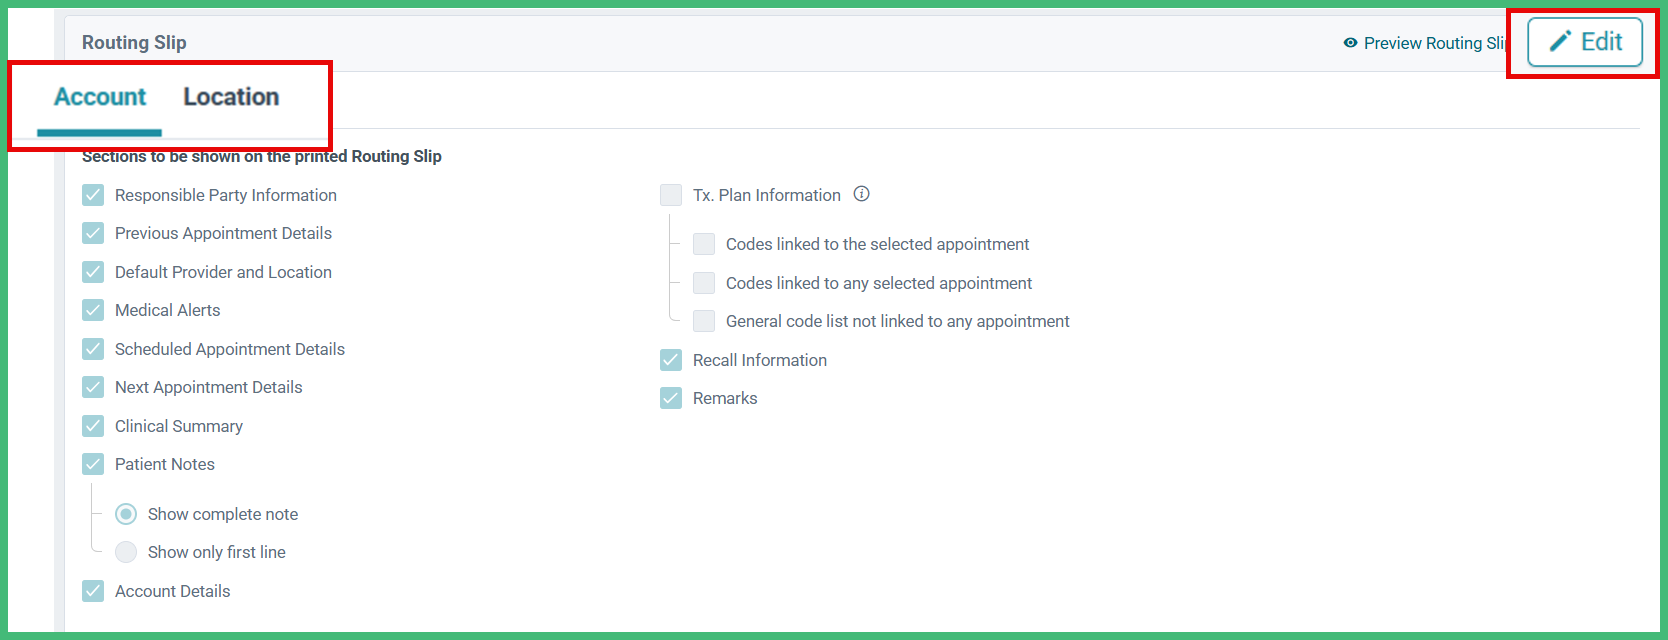The width and height of the screenshot is (1668, 640).
Task: Check codes linked to the selected appointment
Action: 703,243
